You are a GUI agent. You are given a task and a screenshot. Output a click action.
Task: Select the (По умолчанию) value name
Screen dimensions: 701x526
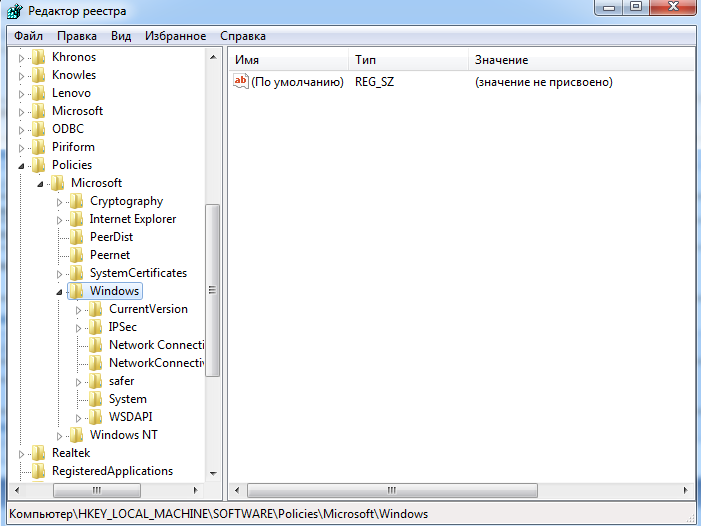tap(297, 82)
